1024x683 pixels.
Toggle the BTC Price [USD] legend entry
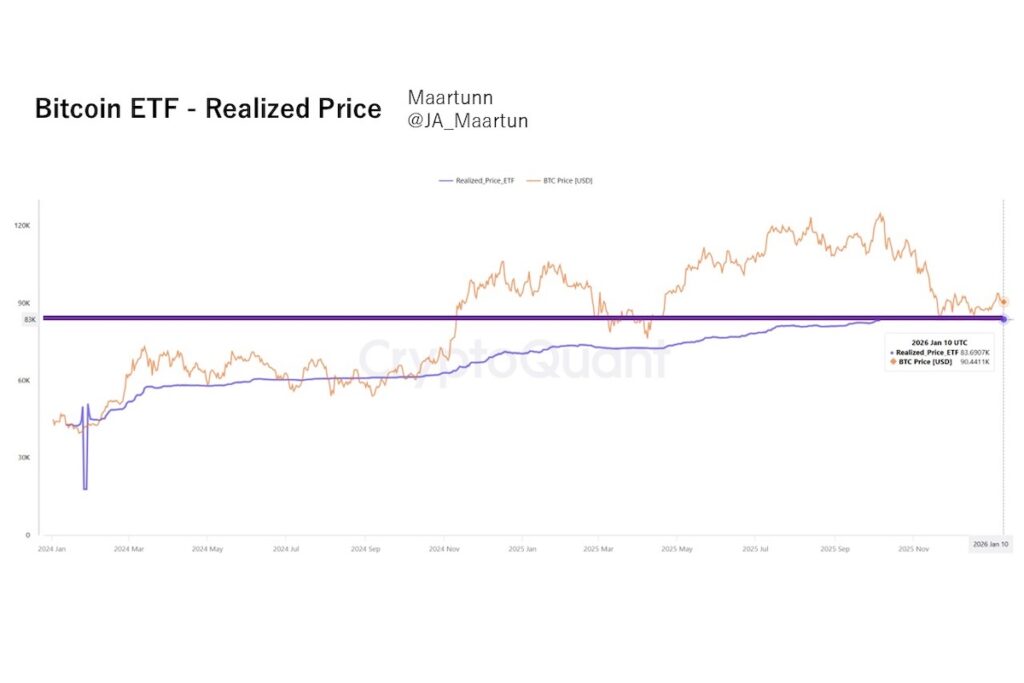(x=568, y=181)
